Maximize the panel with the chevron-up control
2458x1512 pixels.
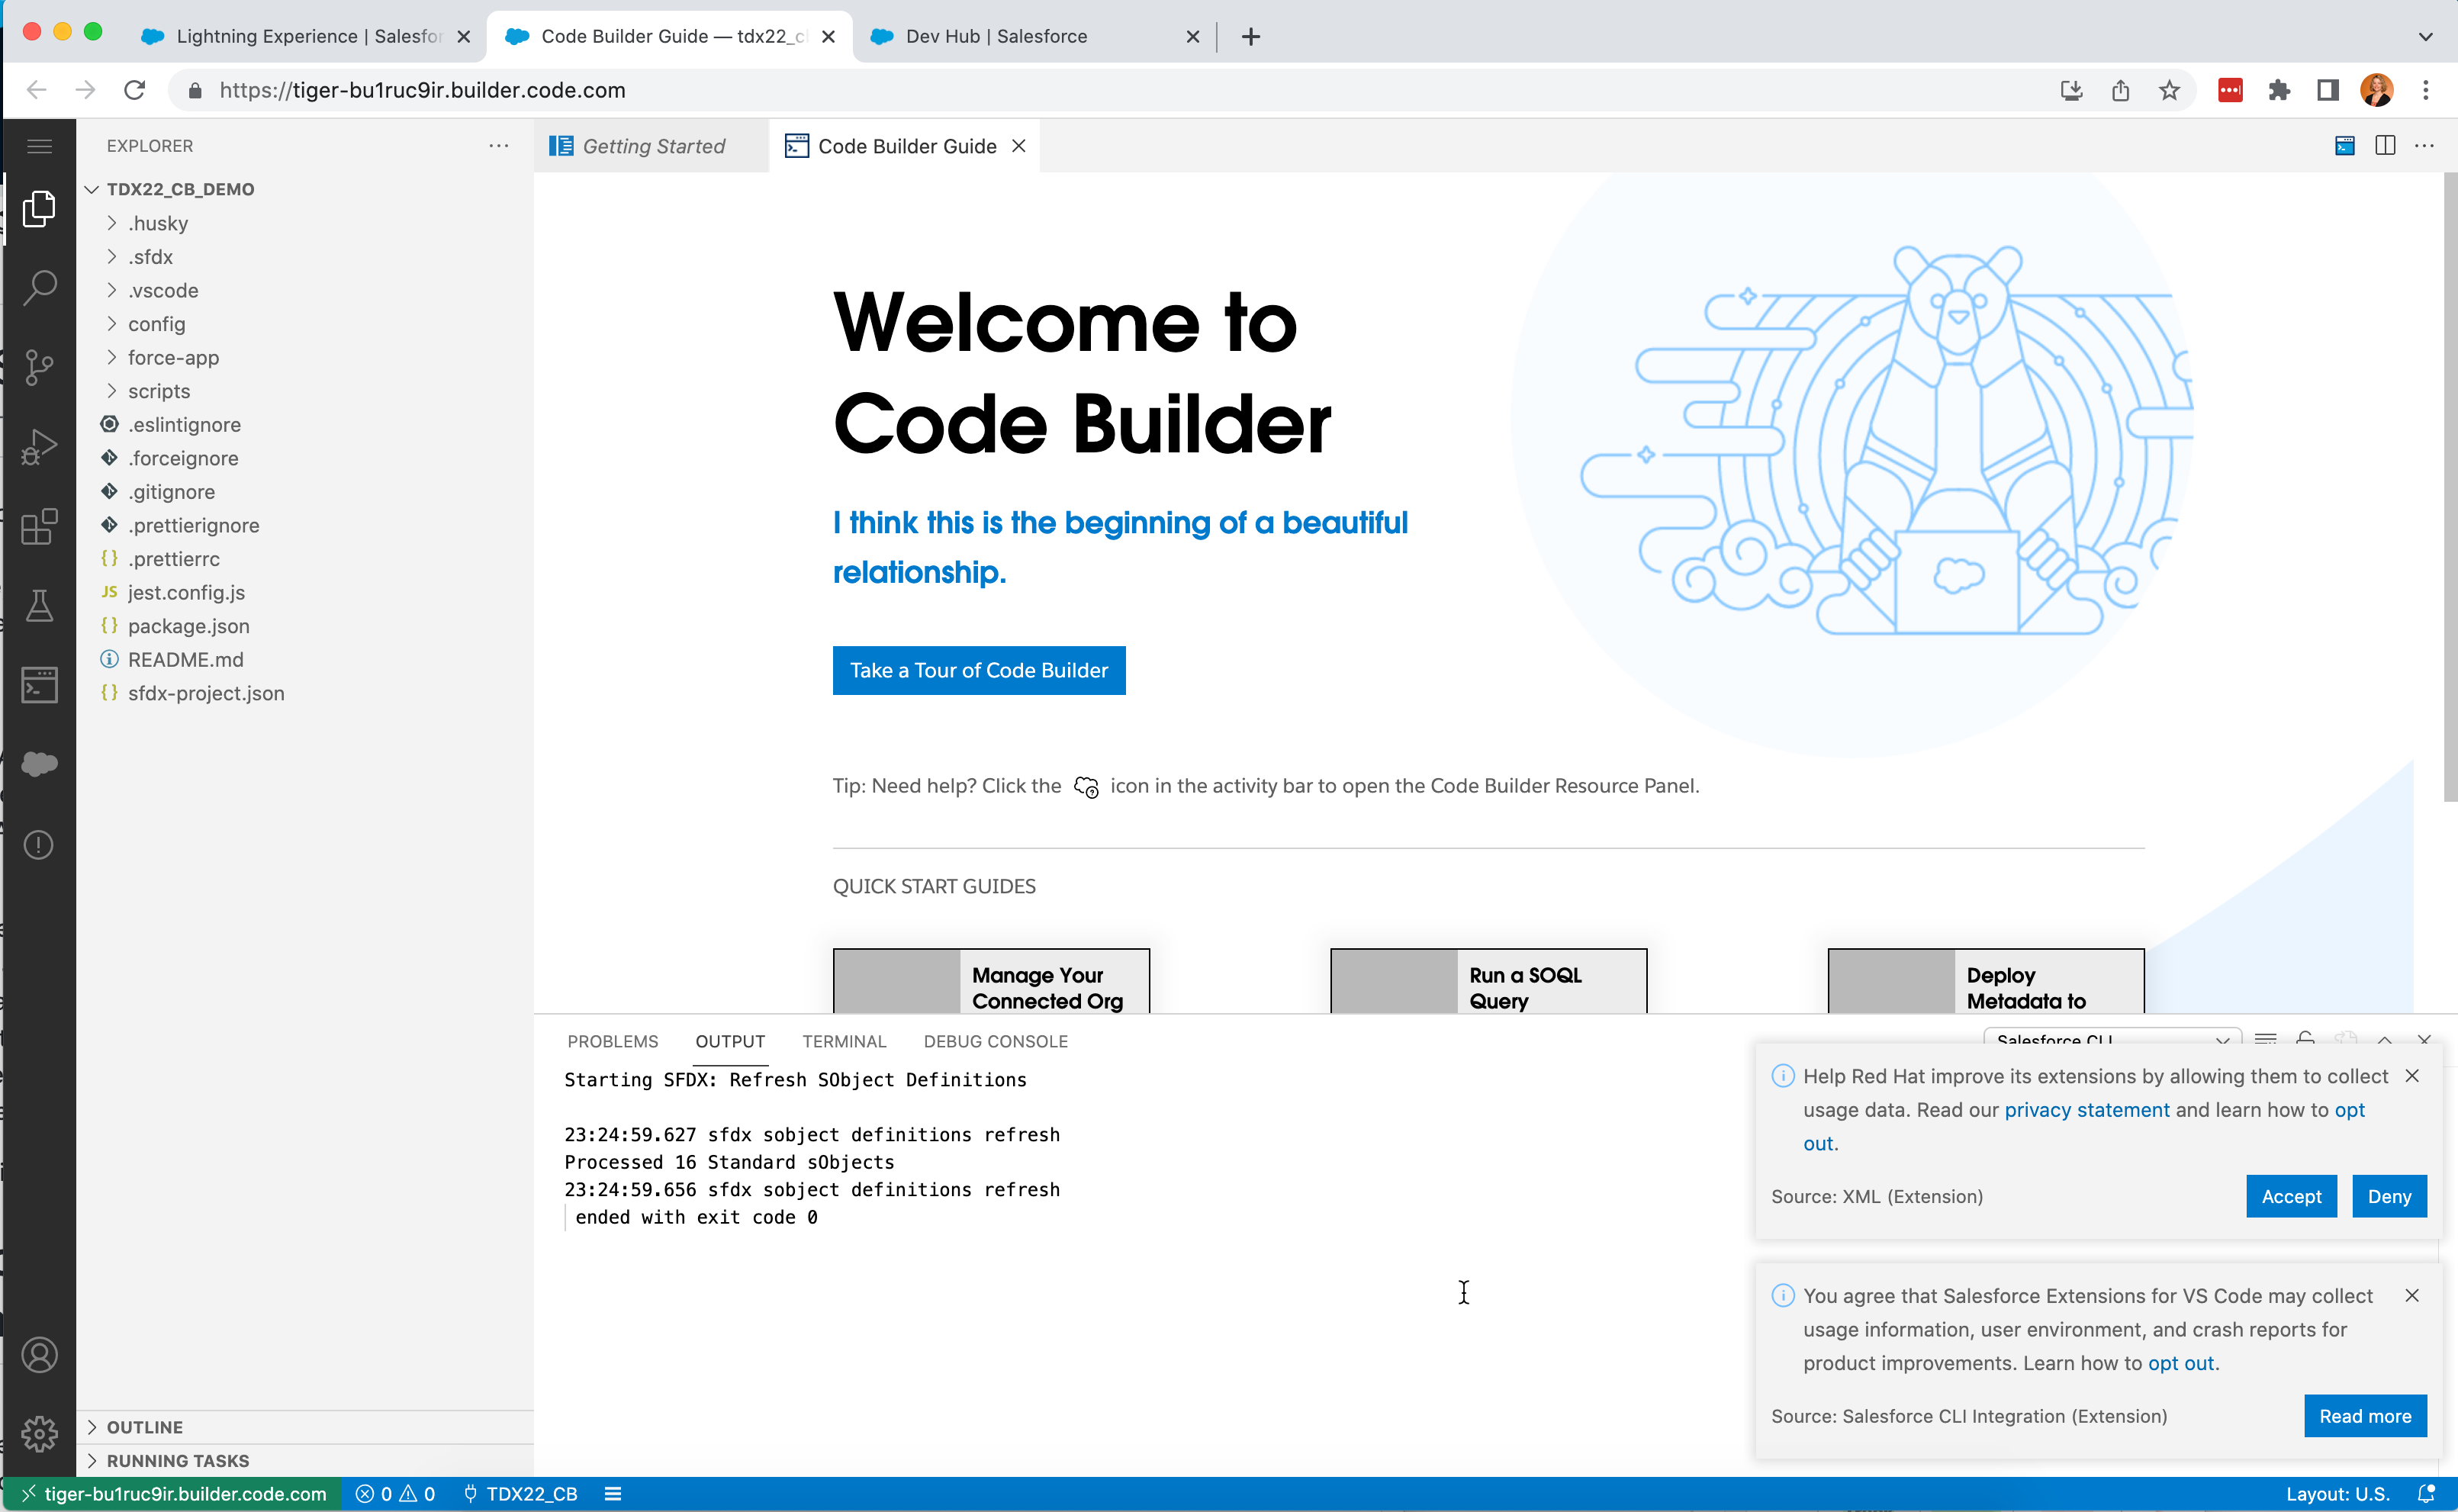[2385, 1040]
